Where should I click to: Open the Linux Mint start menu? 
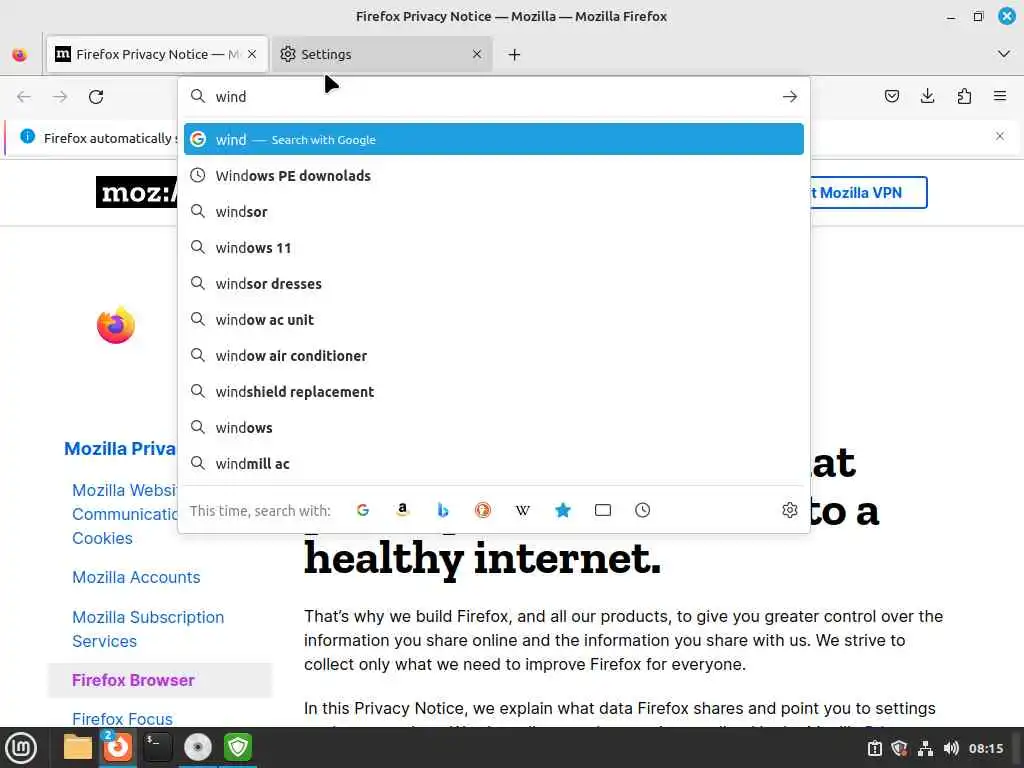[x=20, y=748]
